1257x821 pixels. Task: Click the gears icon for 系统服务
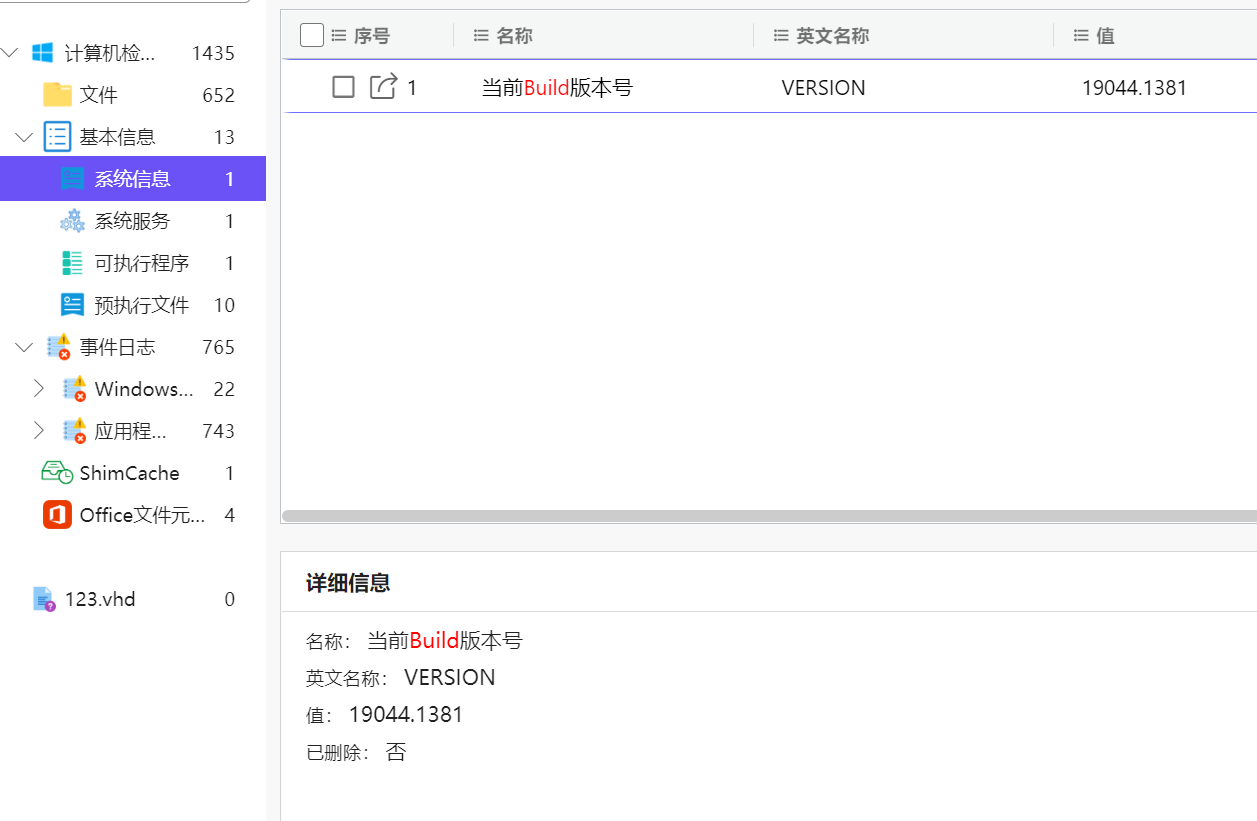[x=73, y=221]
